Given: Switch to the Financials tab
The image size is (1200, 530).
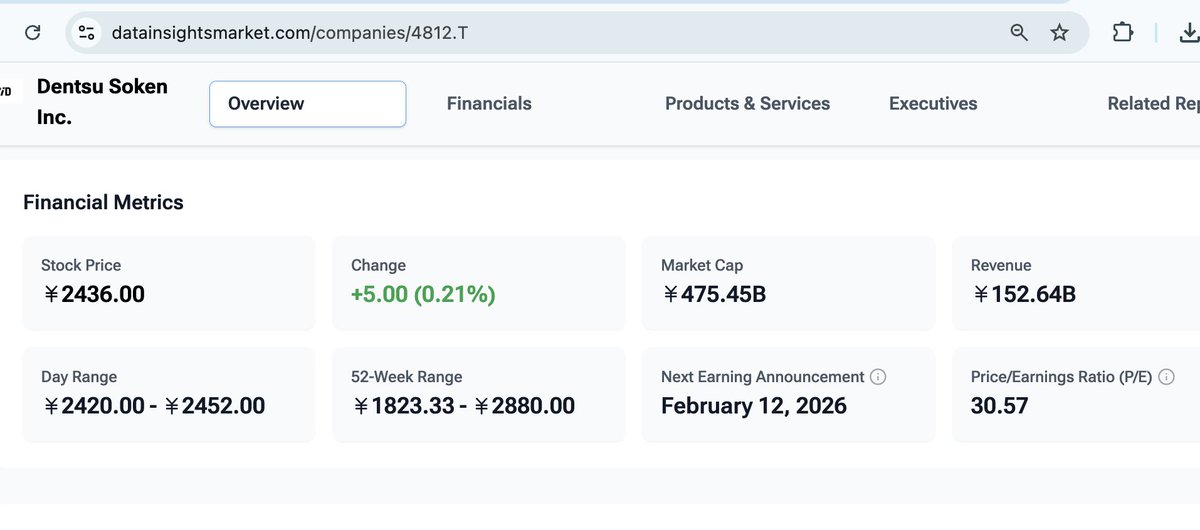Looking at the screenshot, I should tap(489, 104).
